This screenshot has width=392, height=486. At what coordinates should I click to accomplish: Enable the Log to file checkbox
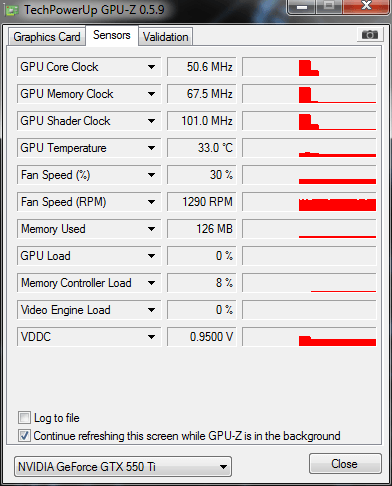(24, 418)
